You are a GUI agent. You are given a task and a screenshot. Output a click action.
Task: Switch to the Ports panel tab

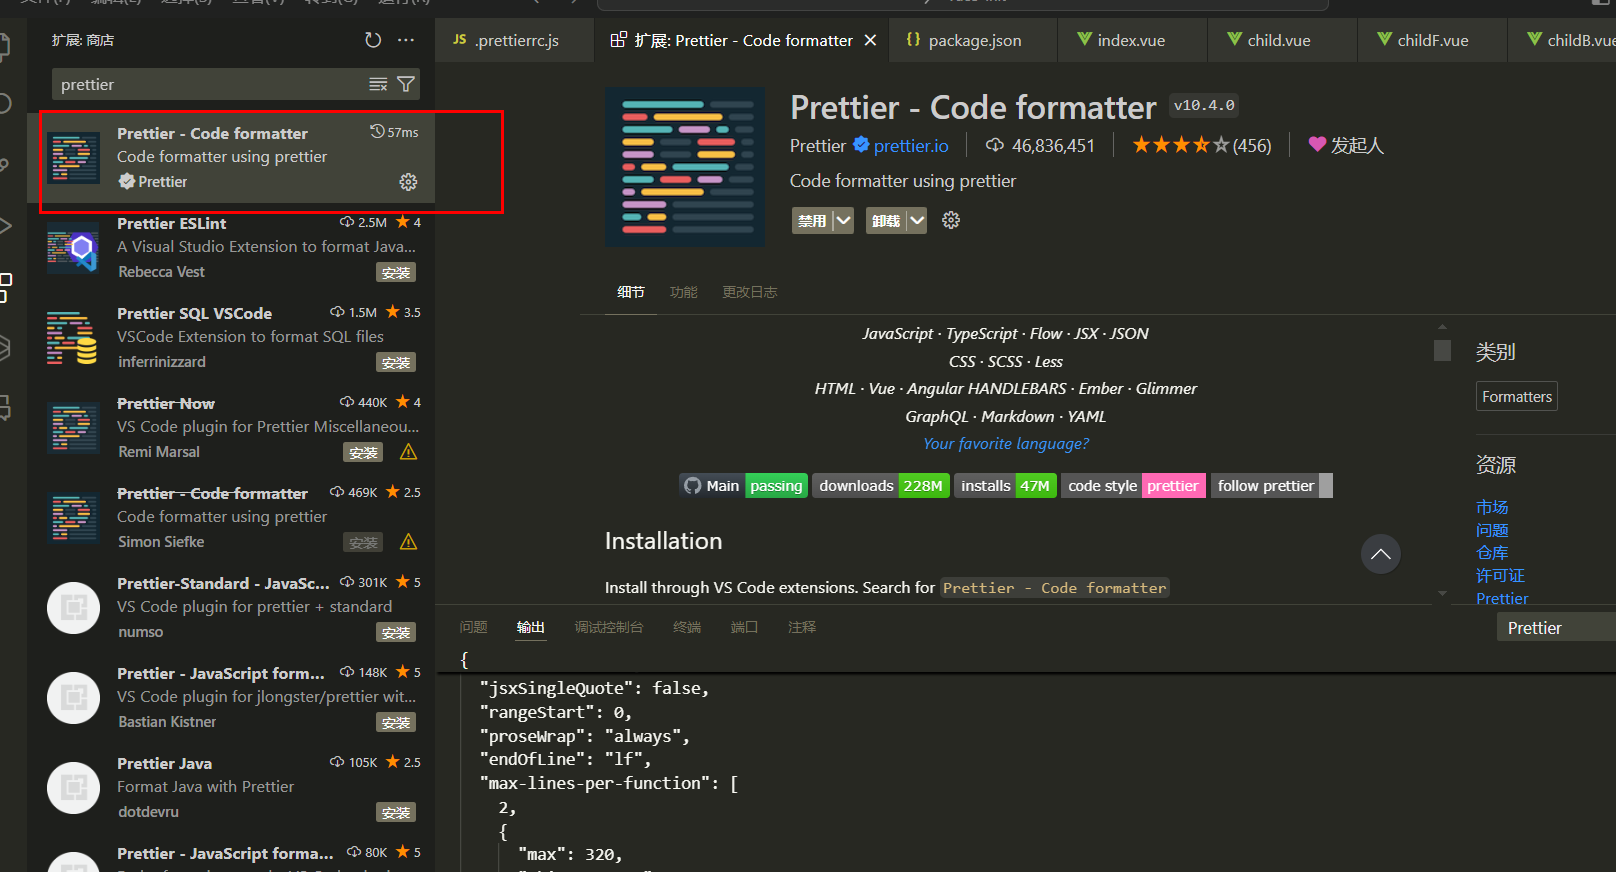[744, 627]
